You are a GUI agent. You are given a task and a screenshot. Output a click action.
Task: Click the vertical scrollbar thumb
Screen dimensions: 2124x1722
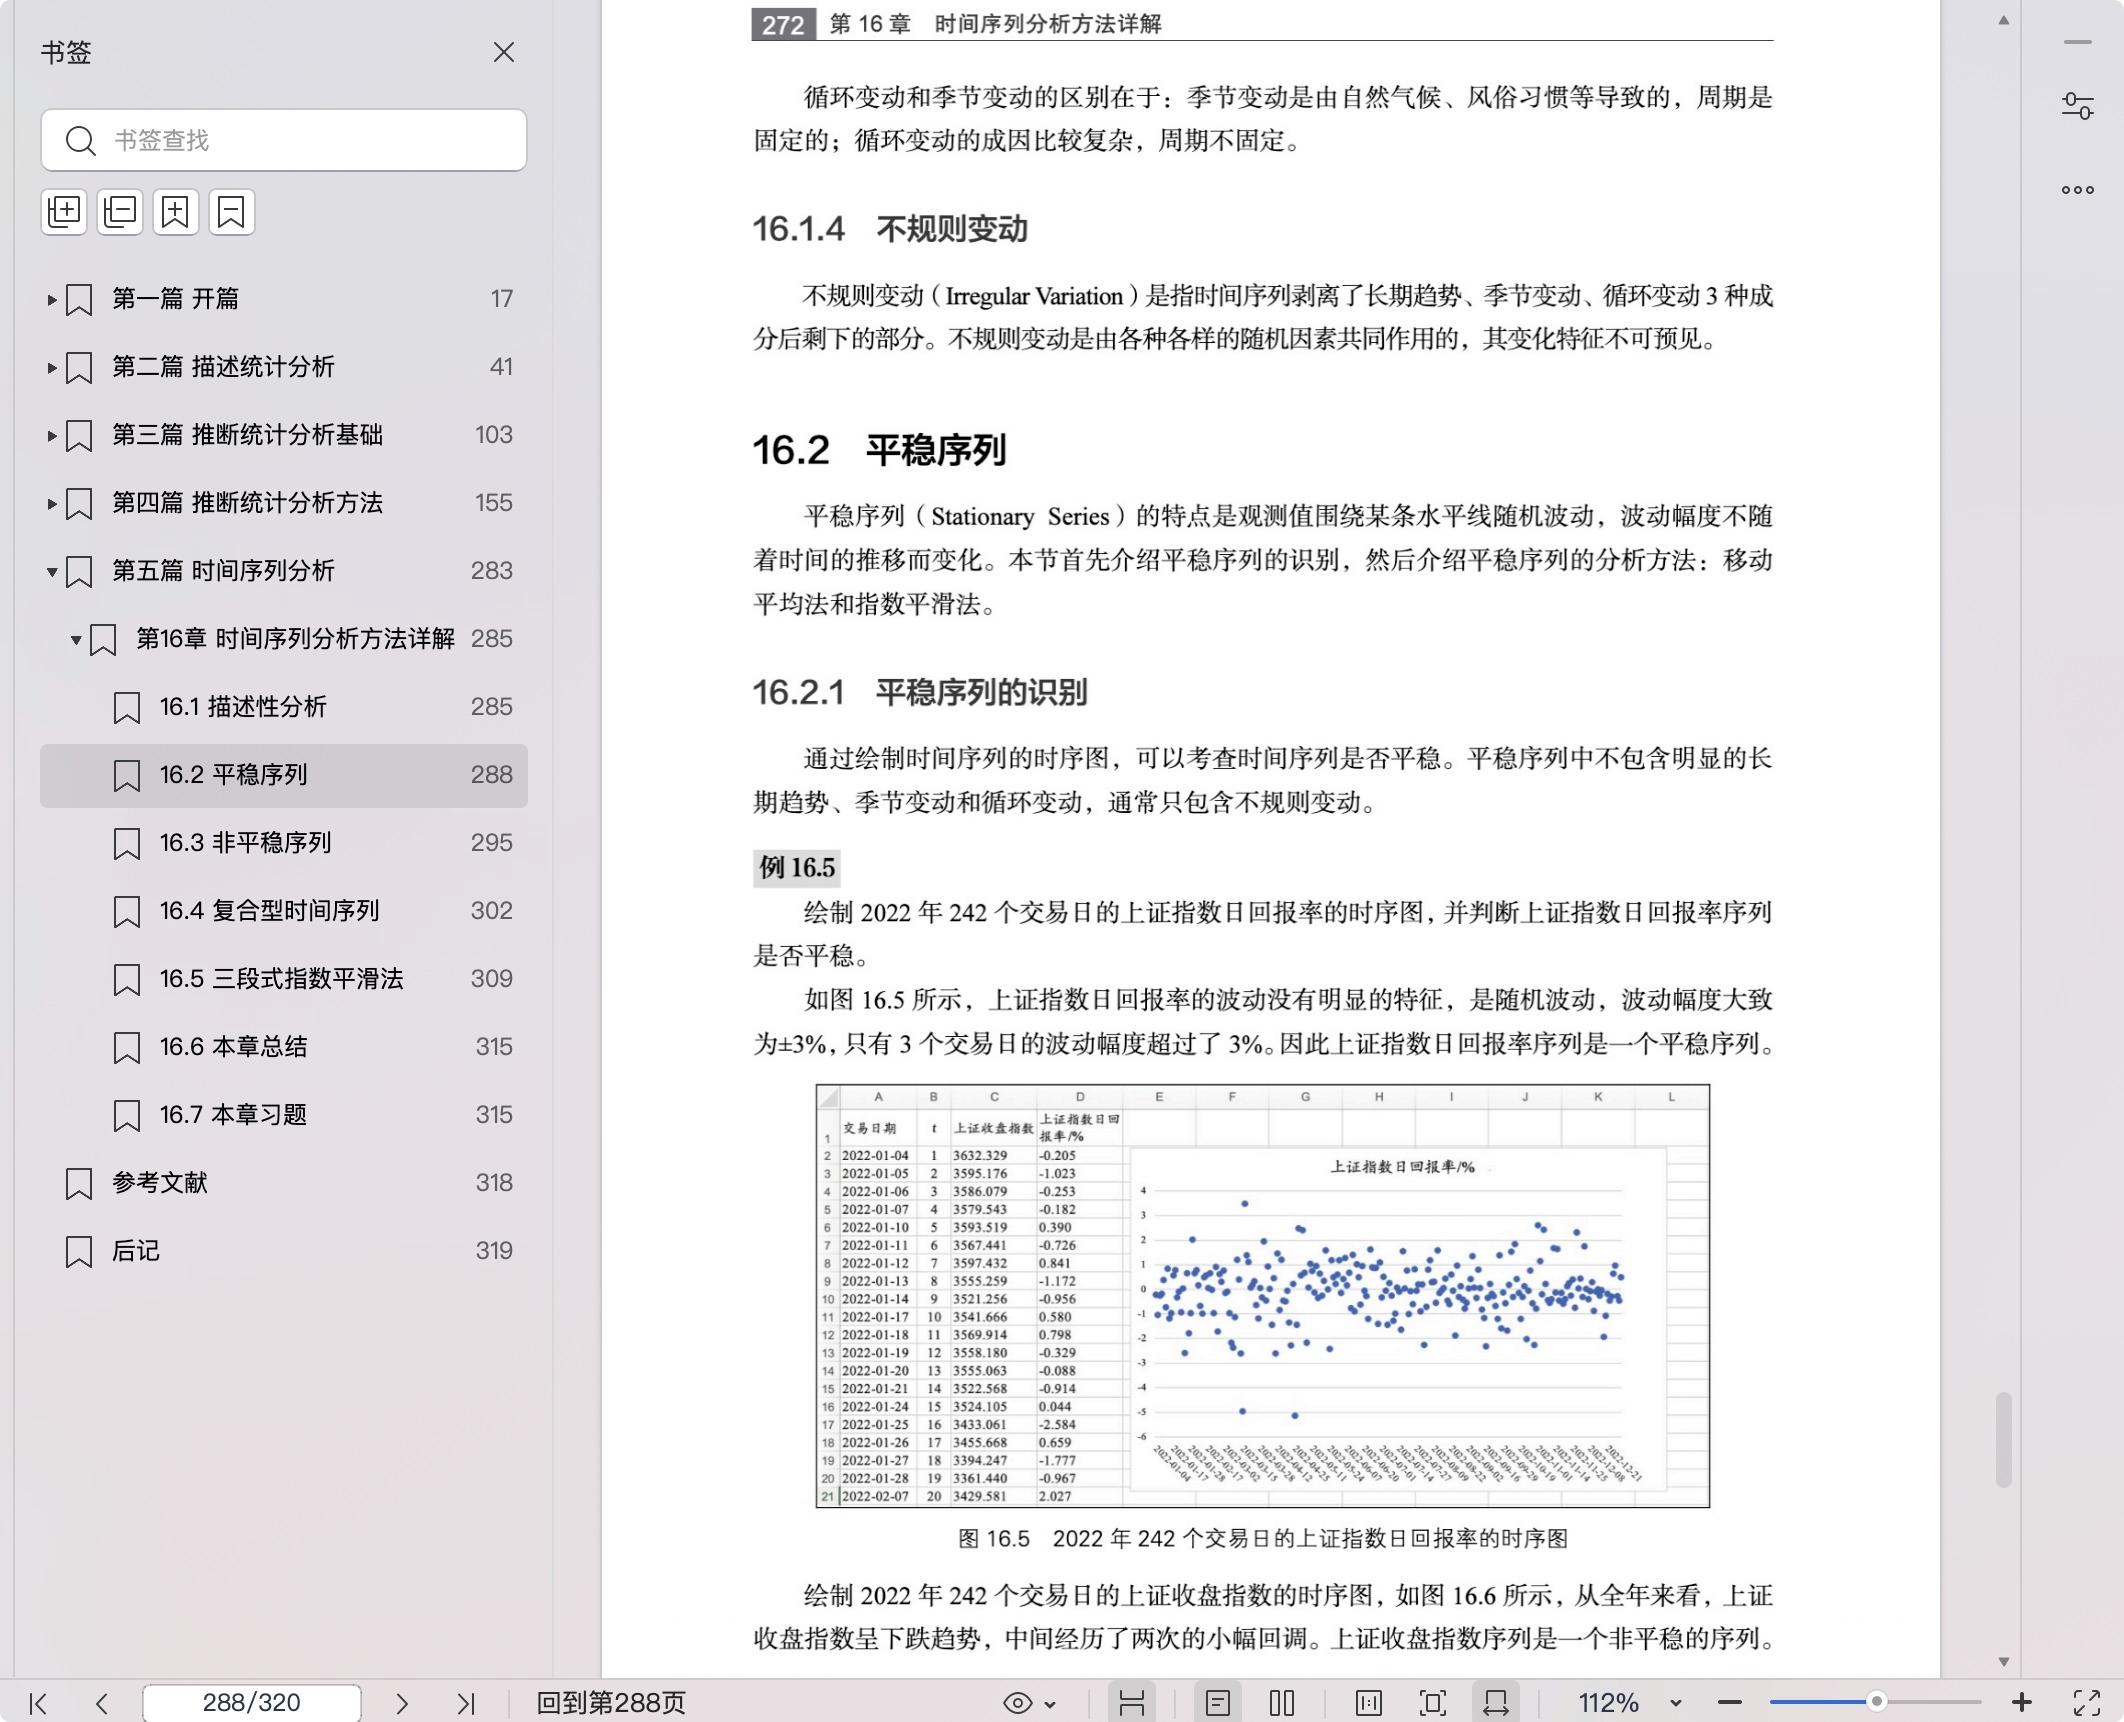click(x=2003, y=1439)
